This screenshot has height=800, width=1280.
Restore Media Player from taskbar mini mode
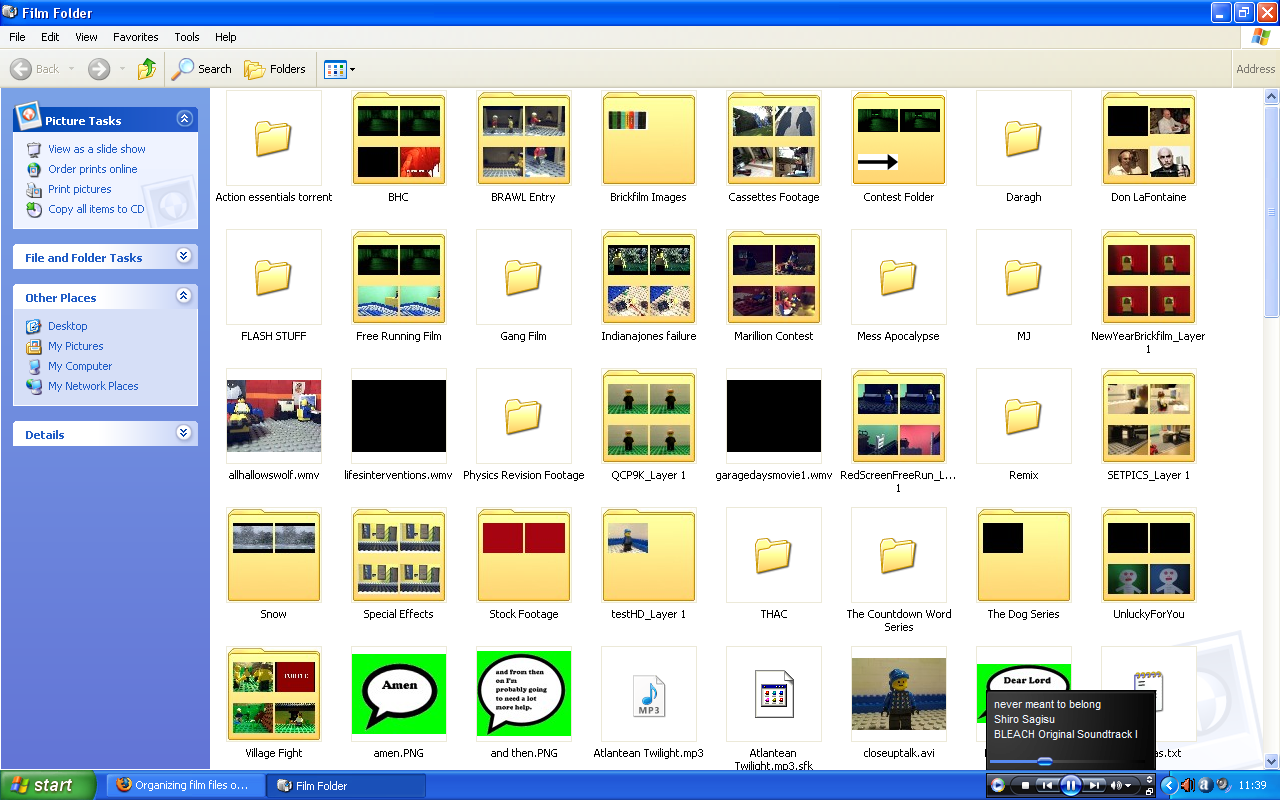[1150, 791]
